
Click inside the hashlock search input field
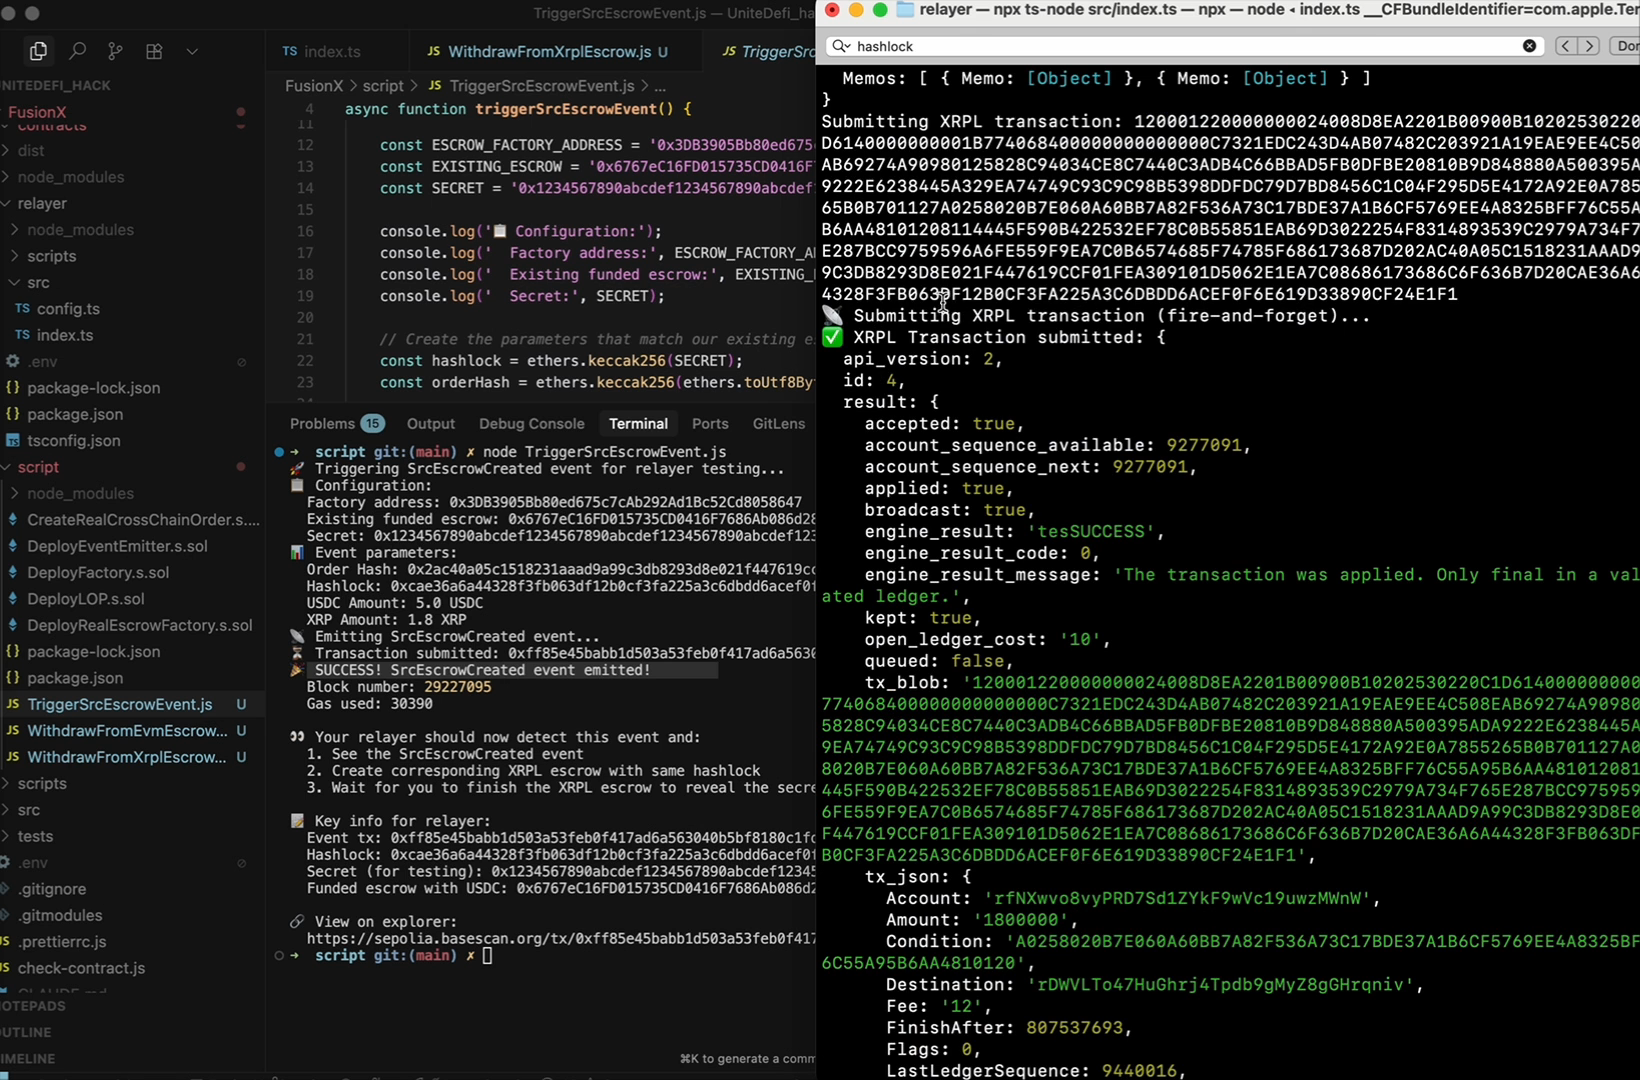coord(1180,46)
